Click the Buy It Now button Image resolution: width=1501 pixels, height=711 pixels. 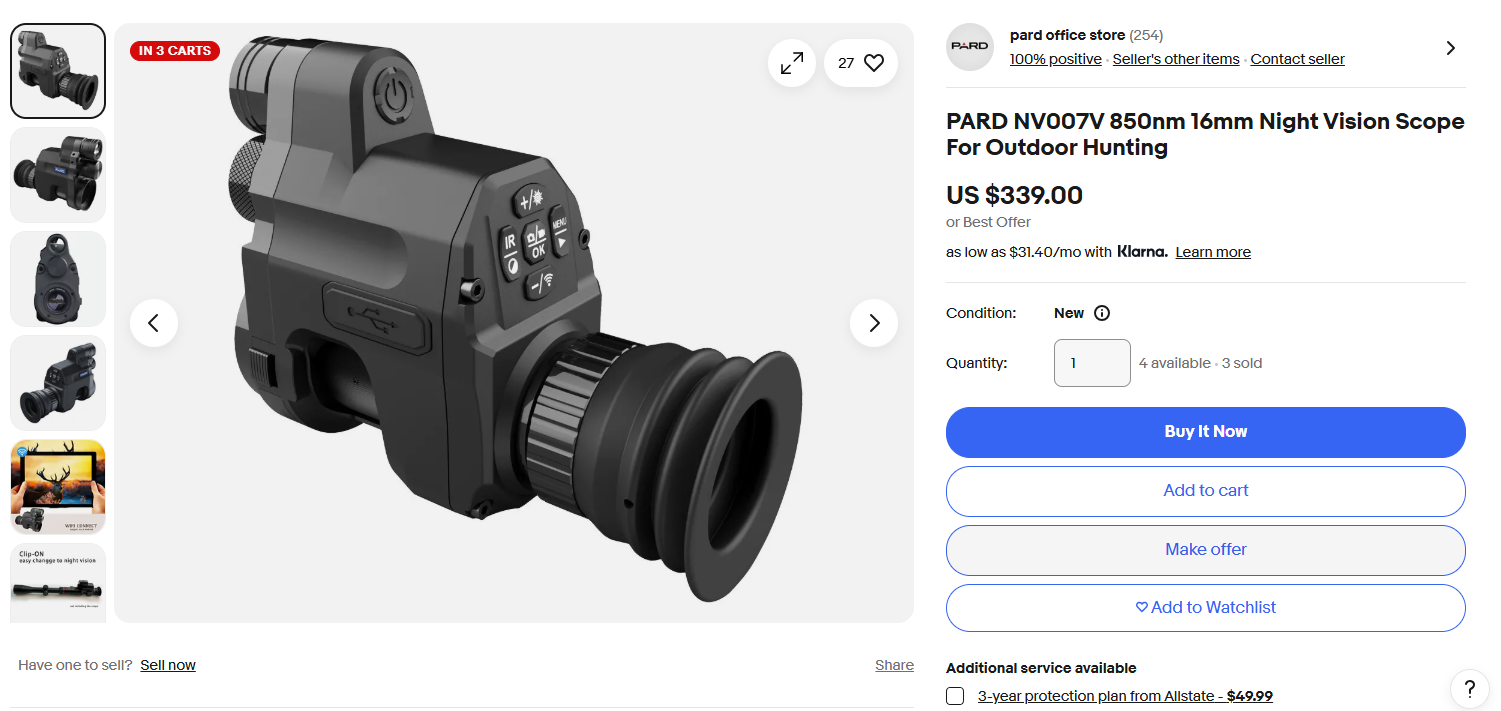(1206, 432)
